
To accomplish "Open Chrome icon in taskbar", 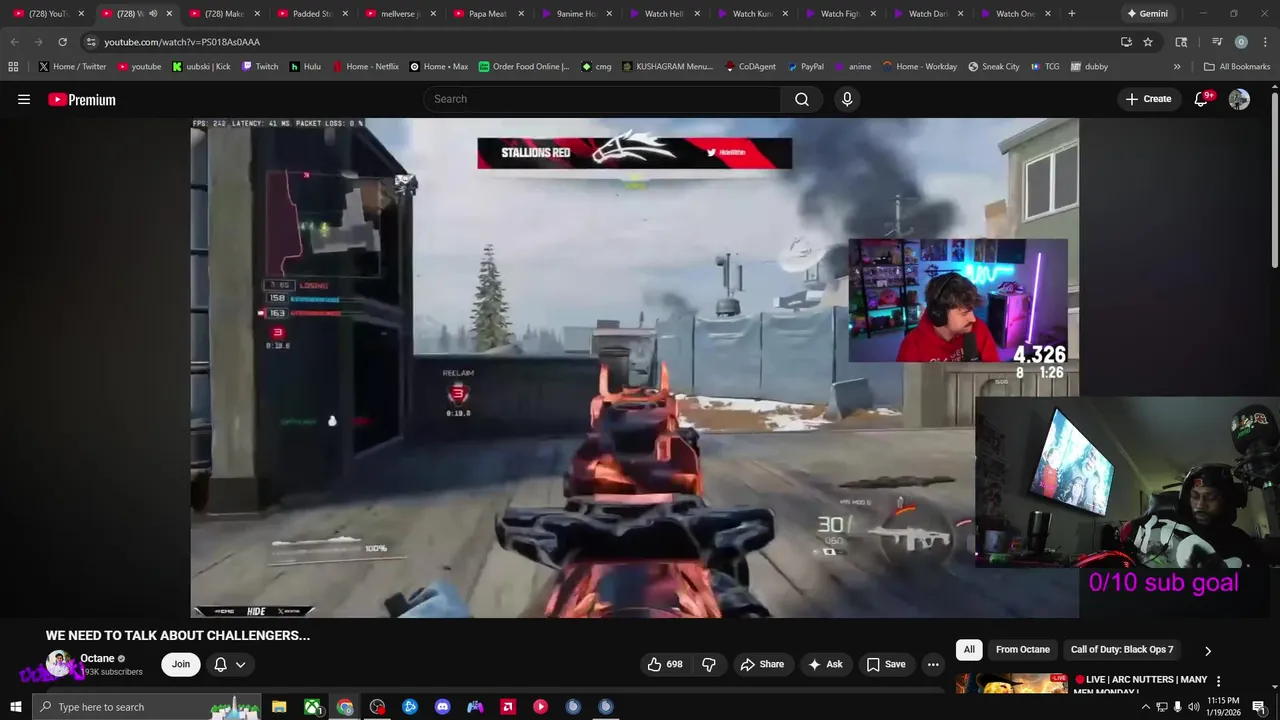I will (345, 707).
